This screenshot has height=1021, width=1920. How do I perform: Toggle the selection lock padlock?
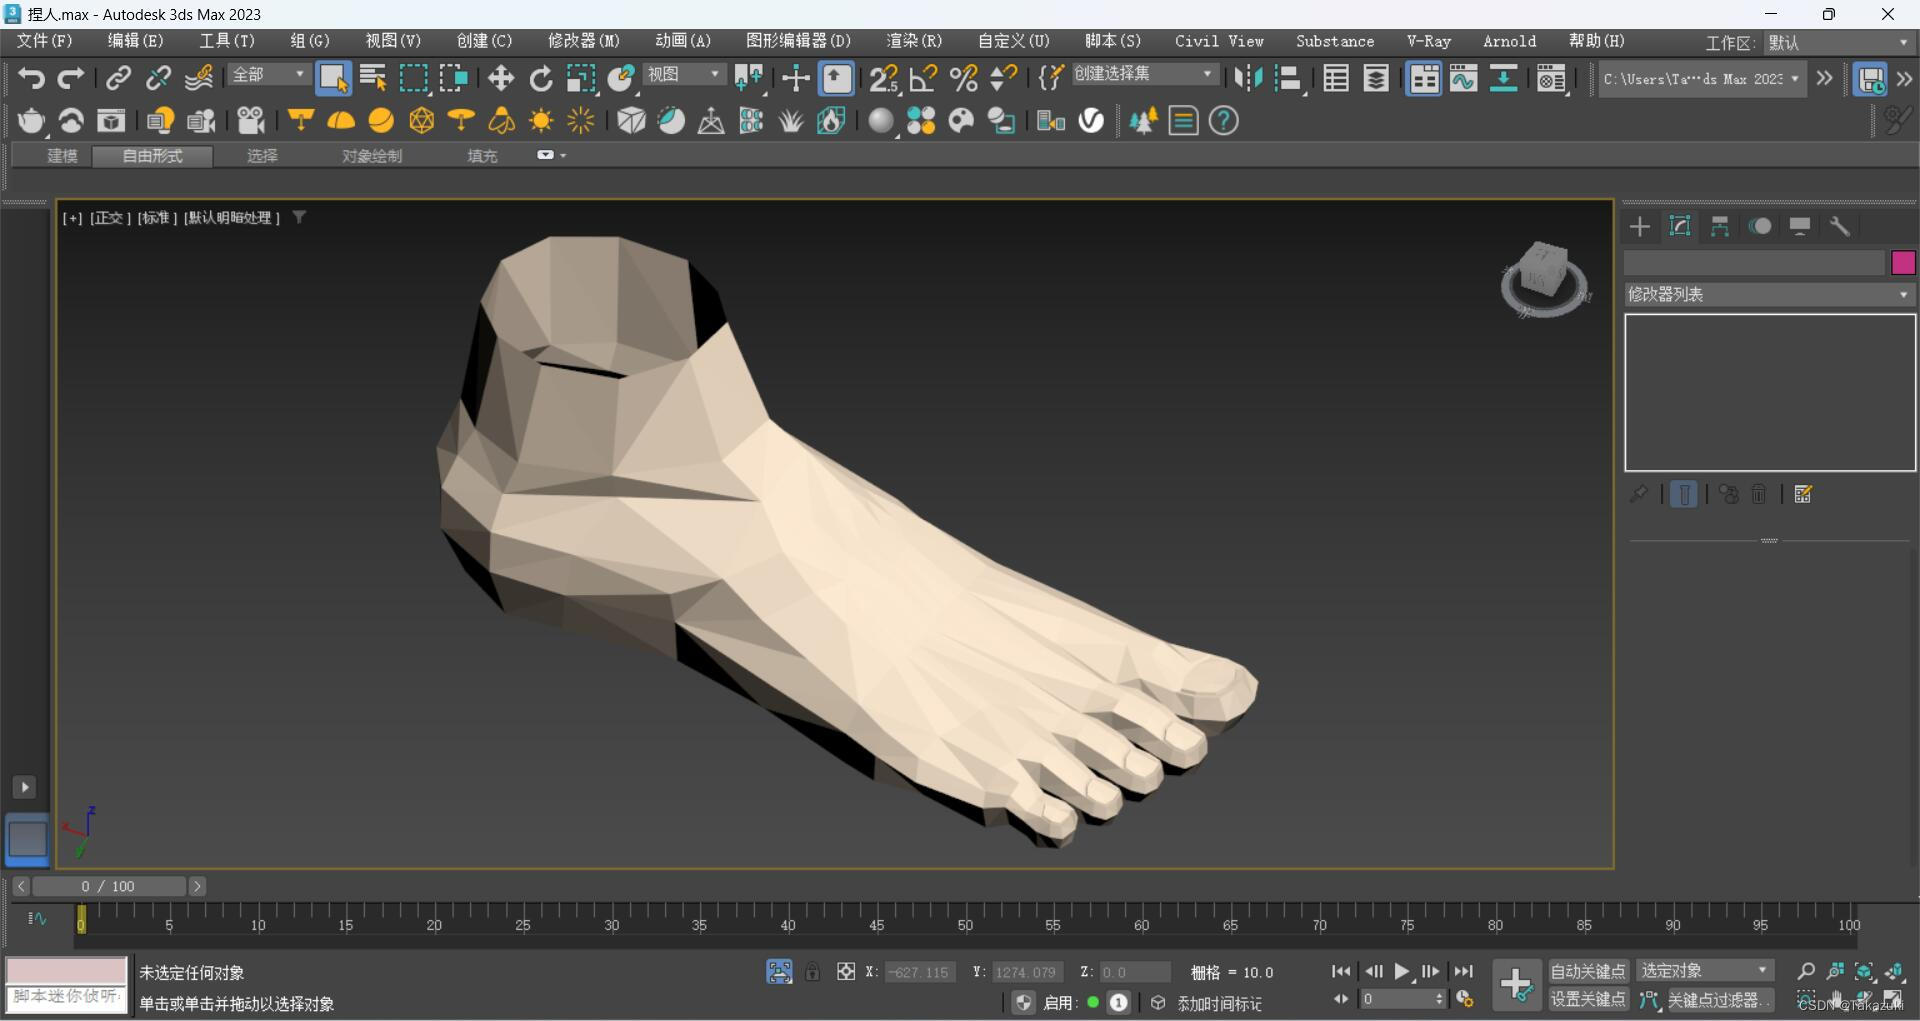click(x=813, y=972)
